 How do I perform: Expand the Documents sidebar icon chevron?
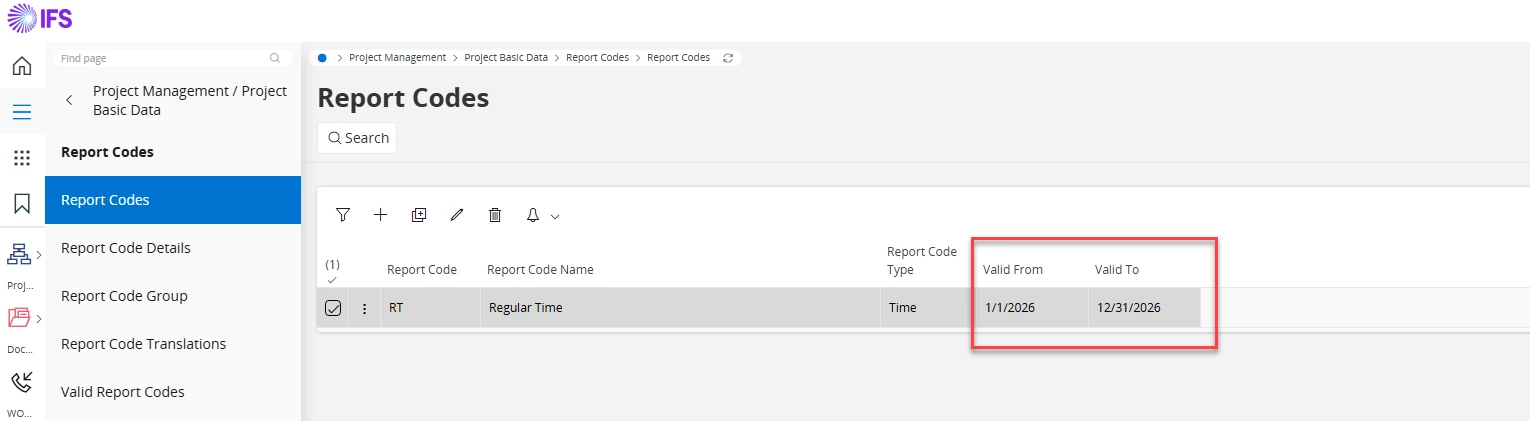(x=39, y=319)
